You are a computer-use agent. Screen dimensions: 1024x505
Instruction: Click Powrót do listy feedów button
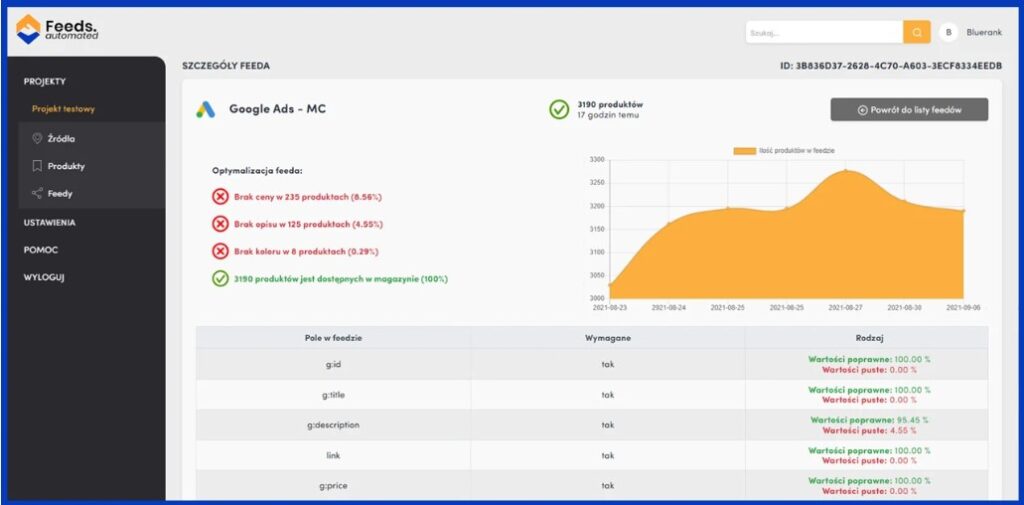click(909, 110)
